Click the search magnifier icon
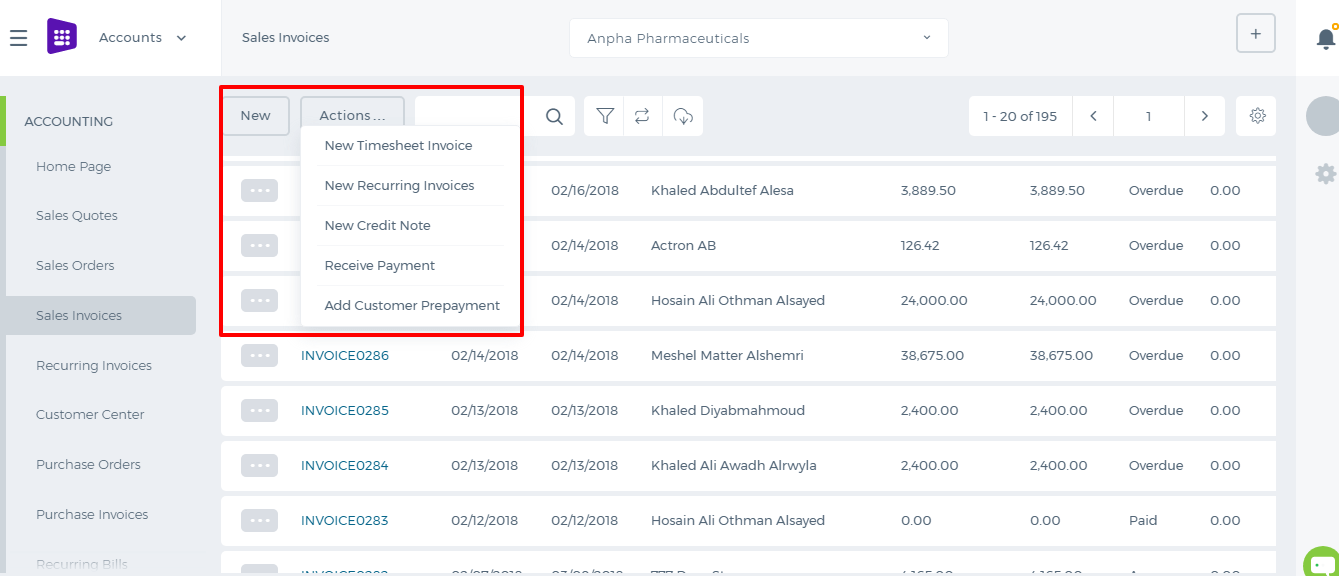The height and width of the screenshot is (576, 1339). (x=554, y=117)
